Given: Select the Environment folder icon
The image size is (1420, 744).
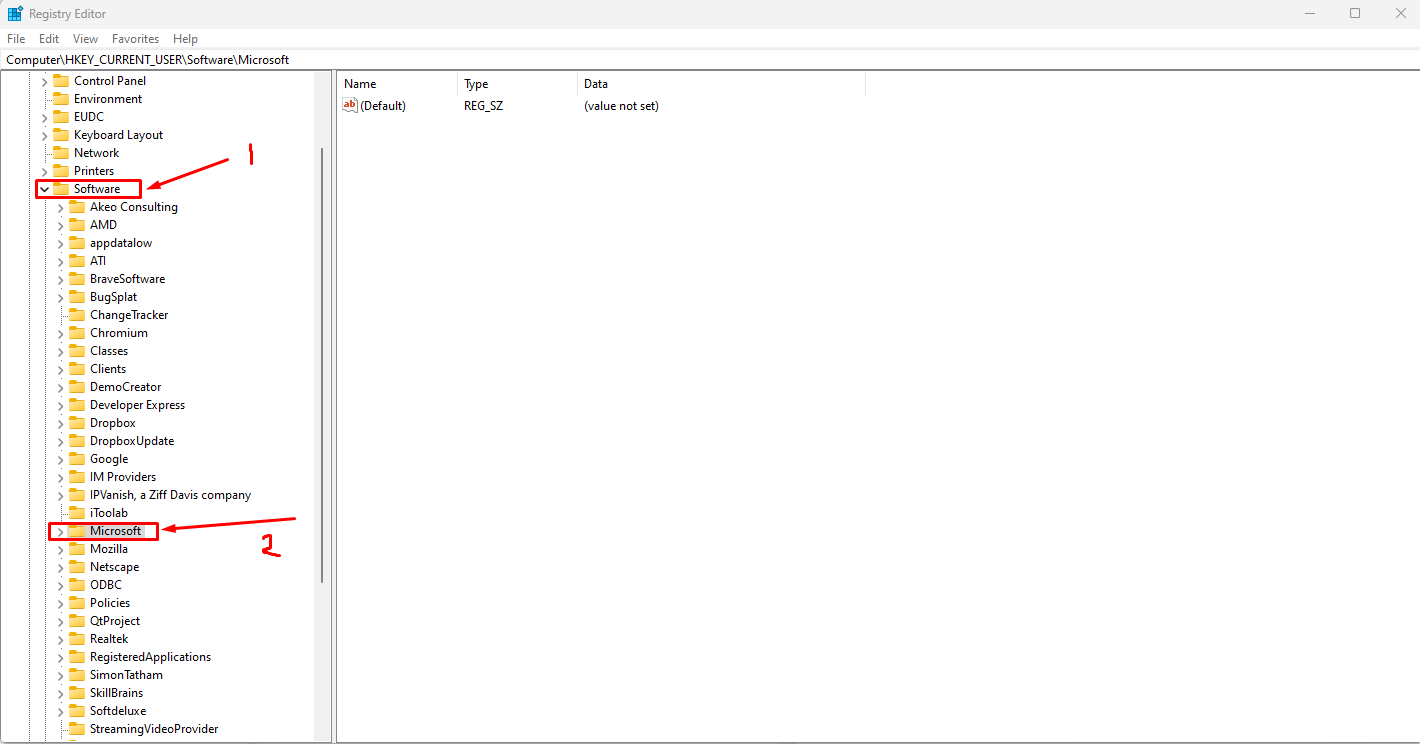Looking at the screenshot, I should (61, 99).
